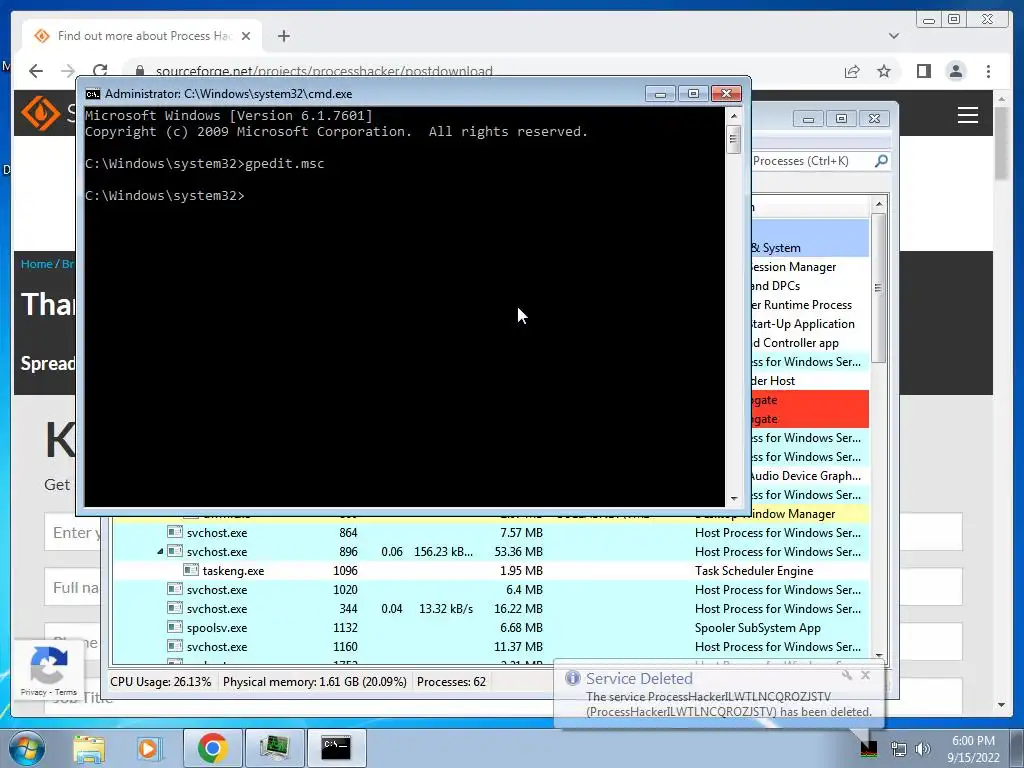Click the SourceForge logo on the webpage

click(x=42, y=112)
